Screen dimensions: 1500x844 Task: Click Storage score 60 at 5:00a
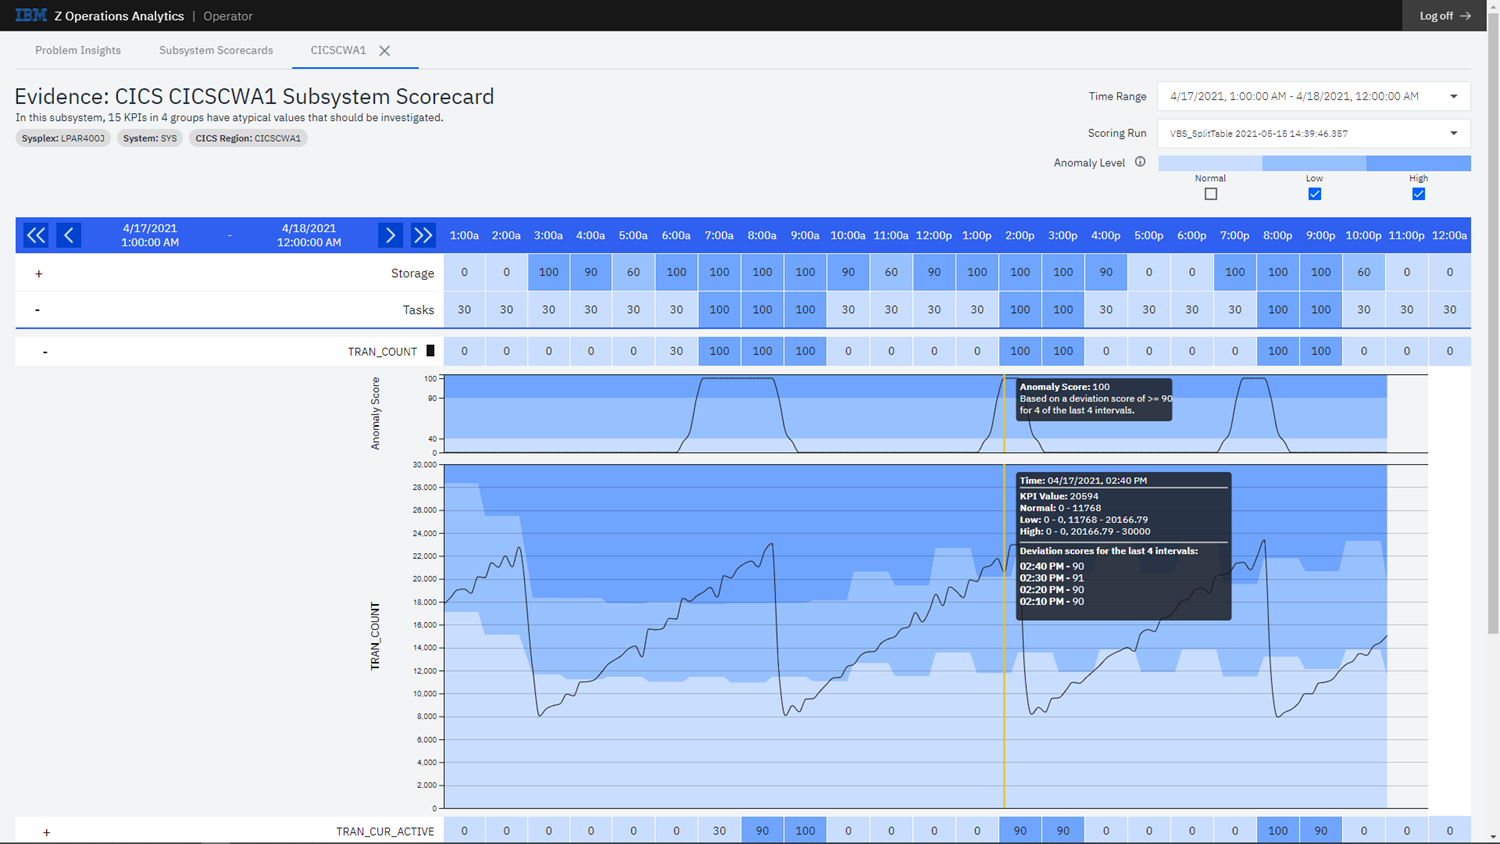(633, 272)
